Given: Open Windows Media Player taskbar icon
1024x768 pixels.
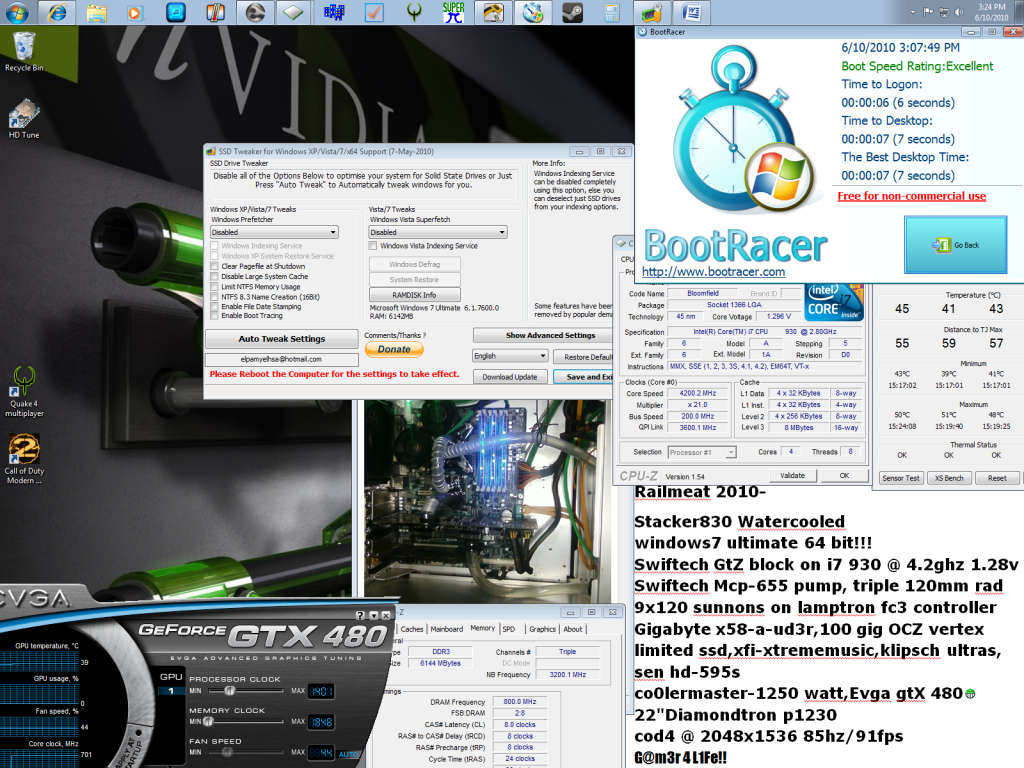Looking at the screenshot, I should click(x=135, y=12).
